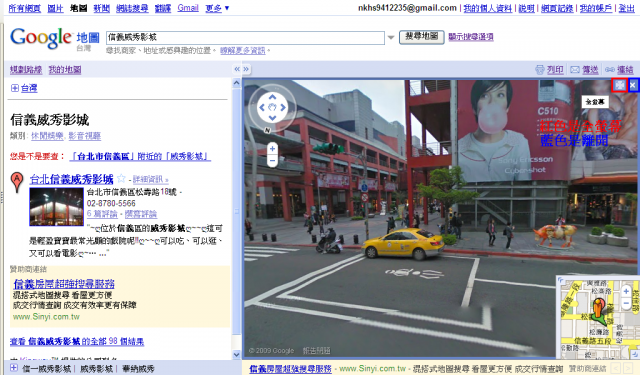
Task: Open the 更多 dropdown menu
Action: tap(217, 8)
